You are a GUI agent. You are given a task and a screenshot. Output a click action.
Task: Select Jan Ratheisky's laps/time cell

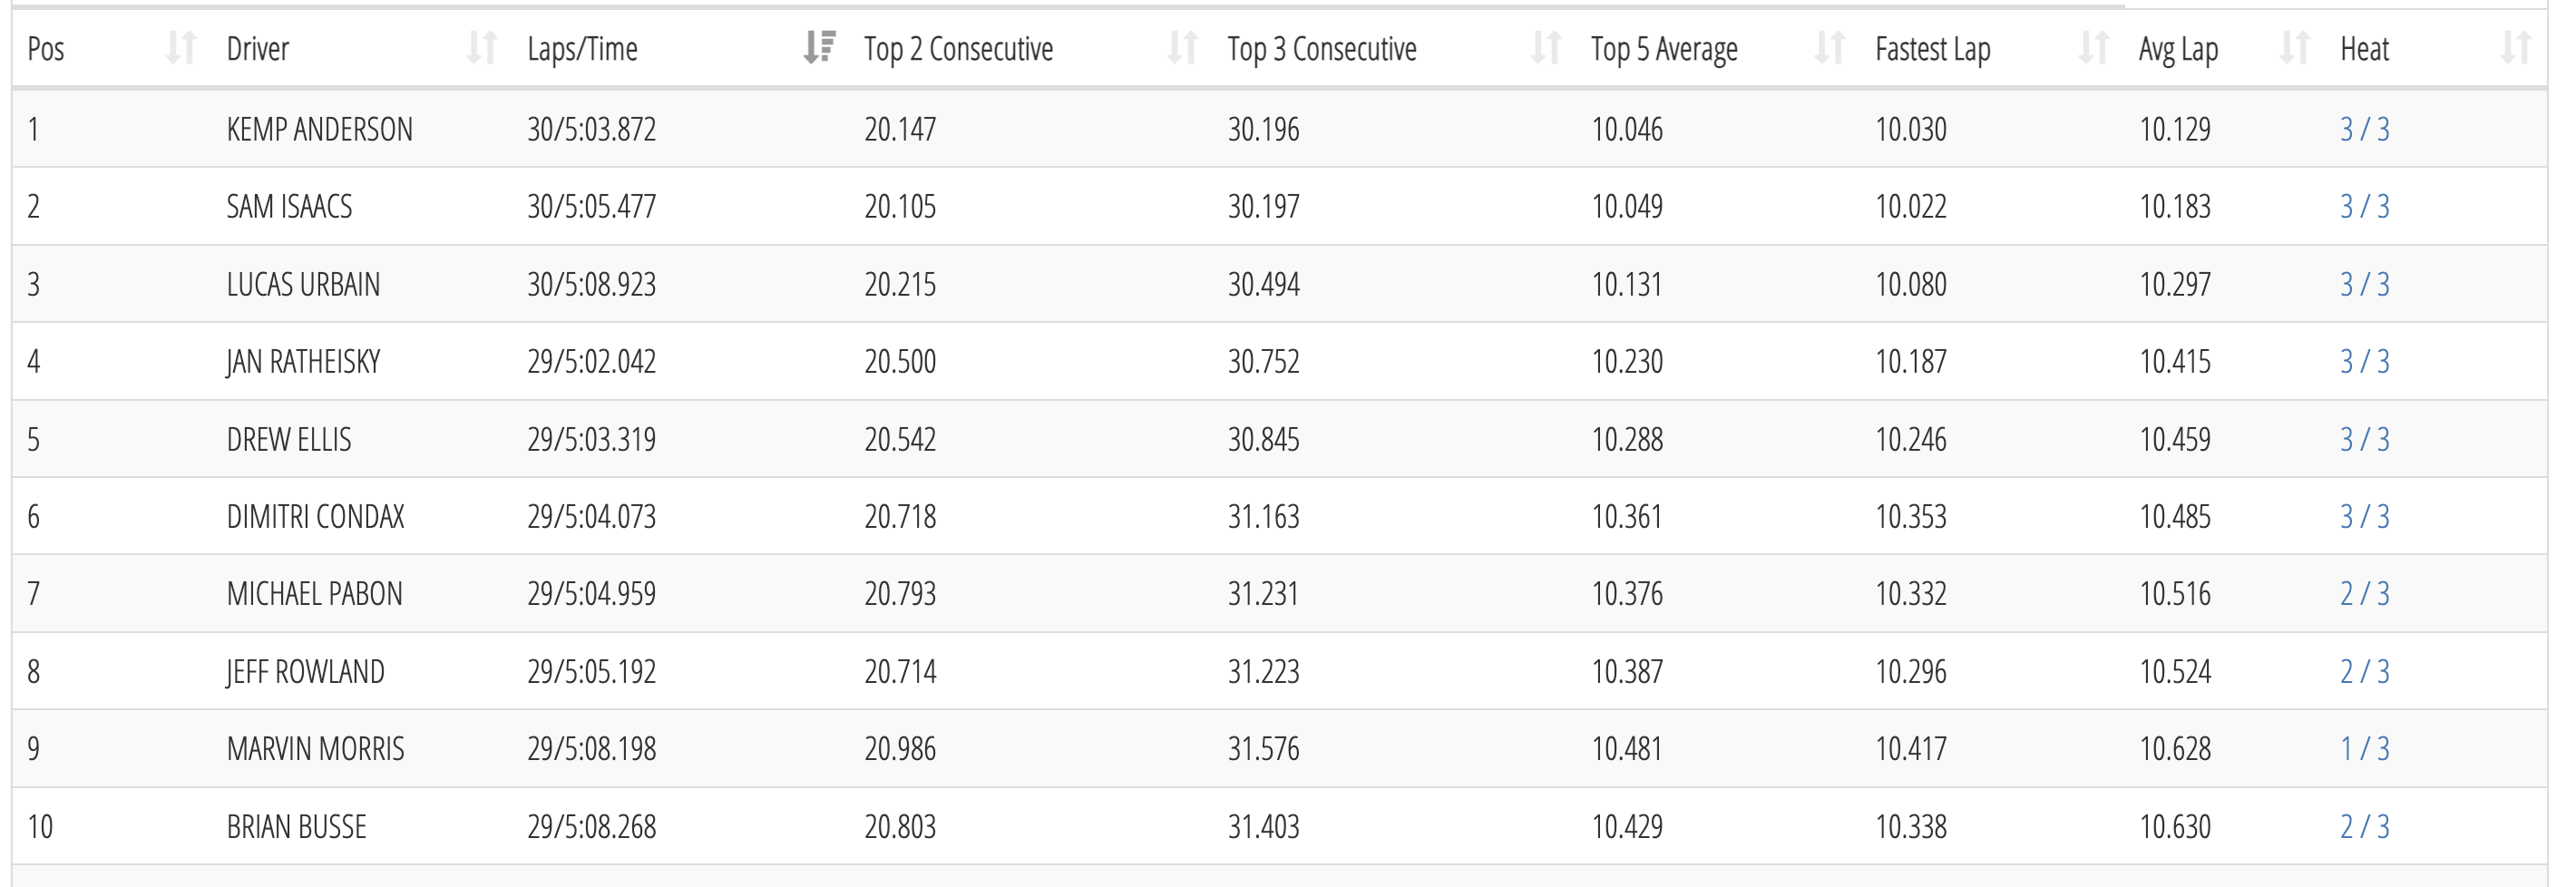591,361
